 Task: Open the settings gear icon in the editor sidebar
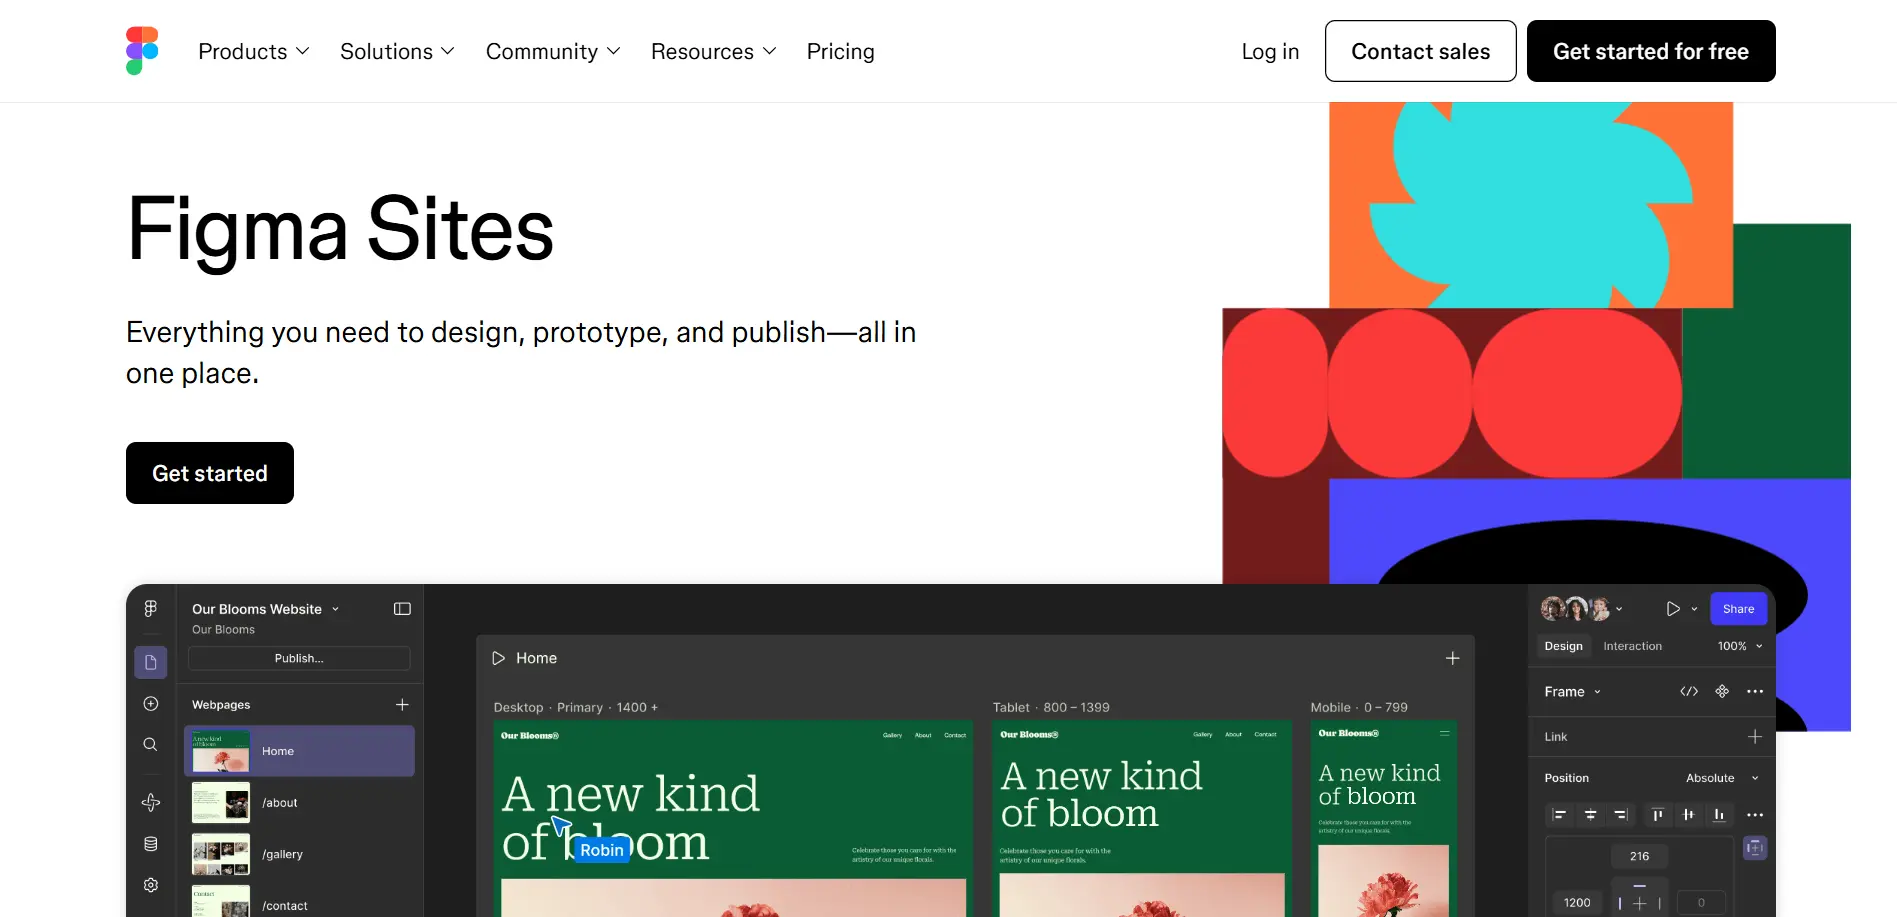click(x=151, y=885)
